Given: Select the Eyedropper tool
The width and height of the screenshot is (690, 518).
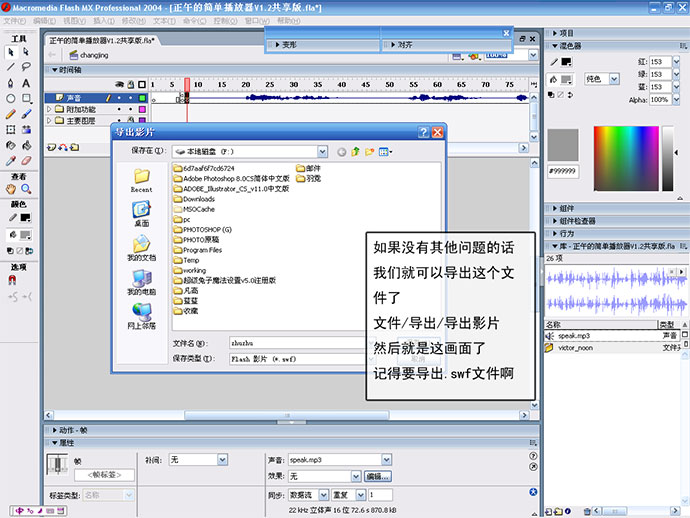Looking at the screenshot, I should 11,161.
